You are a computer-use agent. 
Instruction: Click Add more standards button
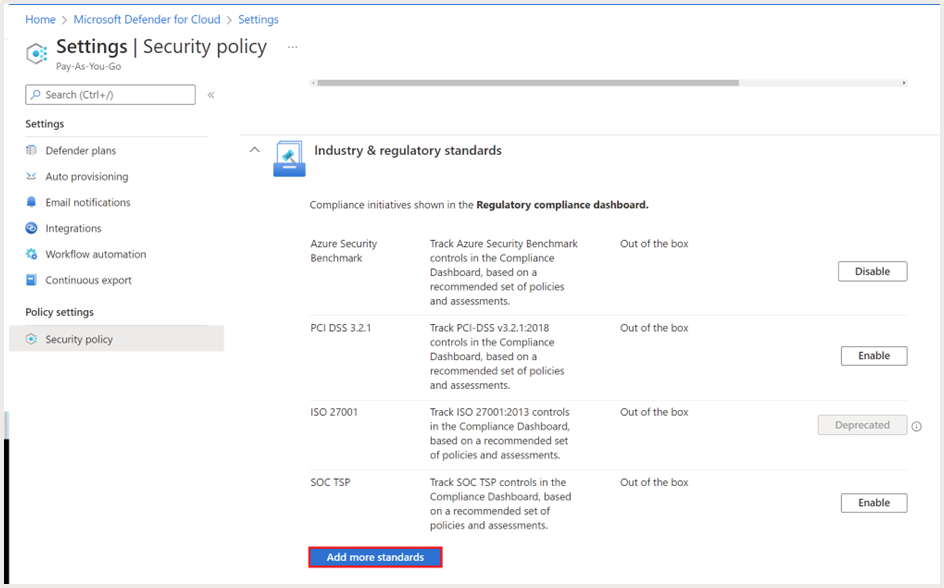[375, 557]
